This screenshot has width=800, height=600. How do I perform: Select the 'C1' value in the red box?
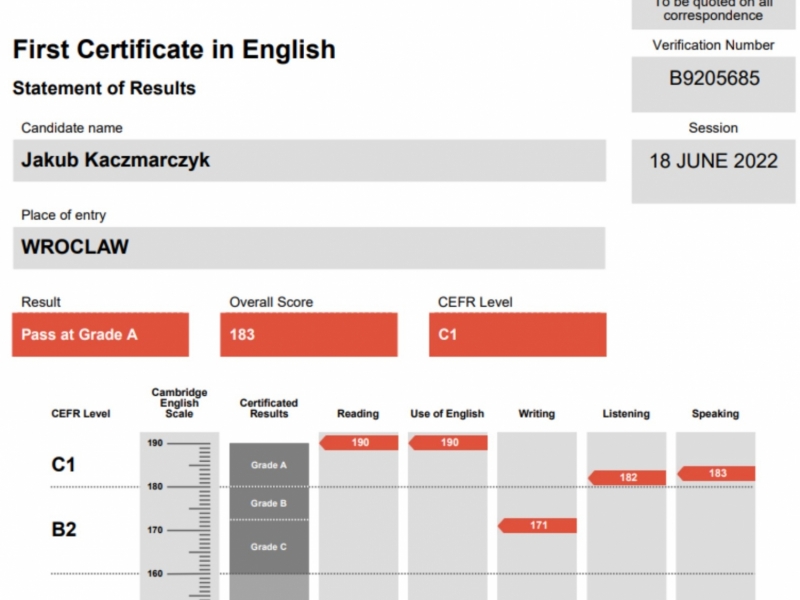(x=447, y=335)
